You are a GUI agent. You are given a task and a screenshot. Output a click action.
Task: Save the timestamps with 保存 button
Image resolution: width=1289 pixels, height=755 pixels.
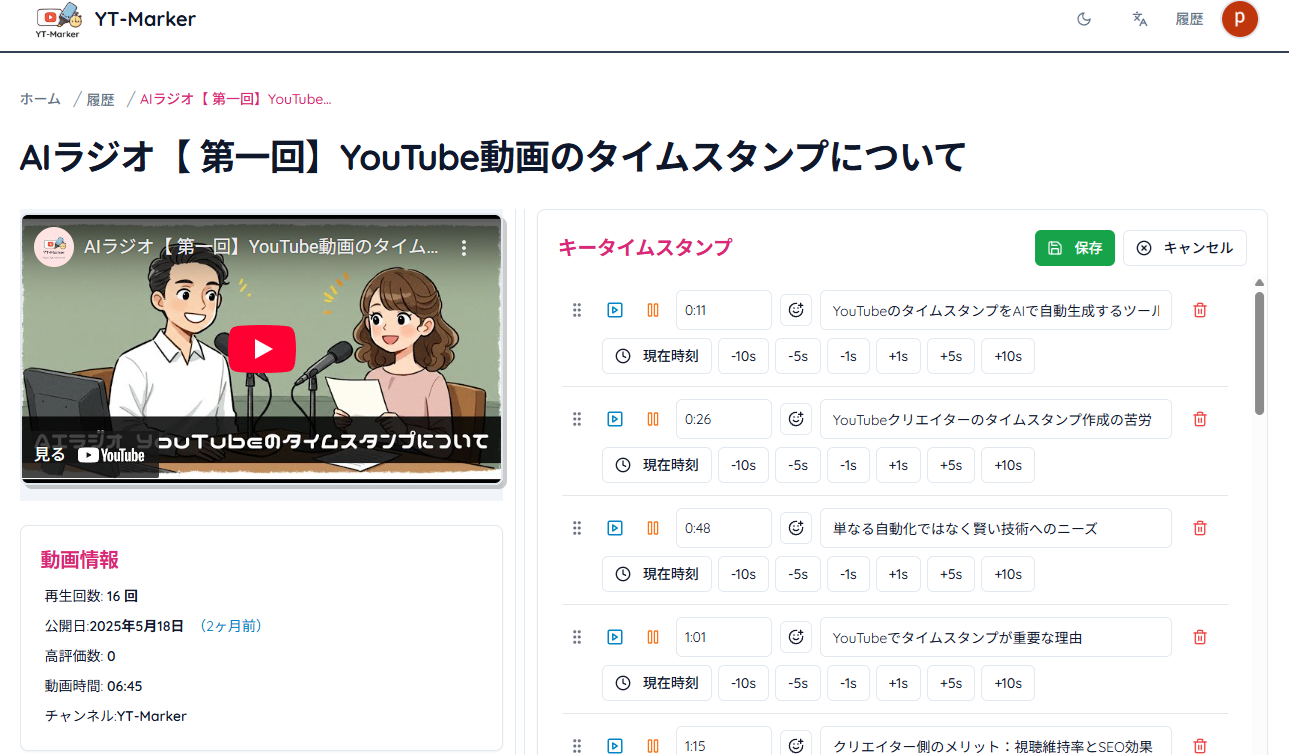point(1075,248)
